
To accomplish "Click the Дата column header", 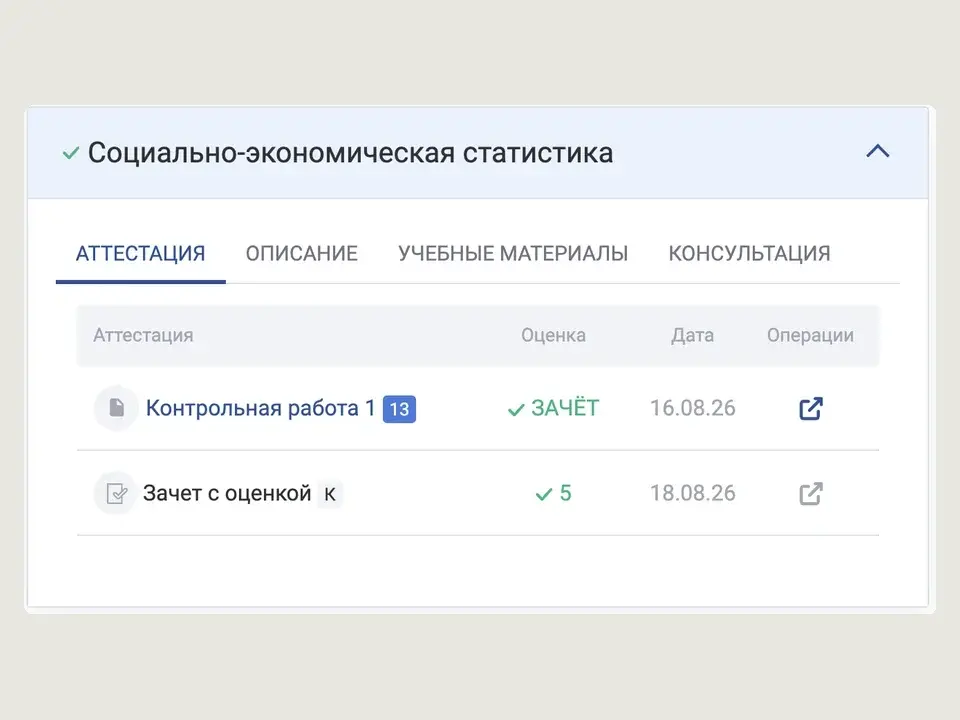I will click(x=692, y=336).
